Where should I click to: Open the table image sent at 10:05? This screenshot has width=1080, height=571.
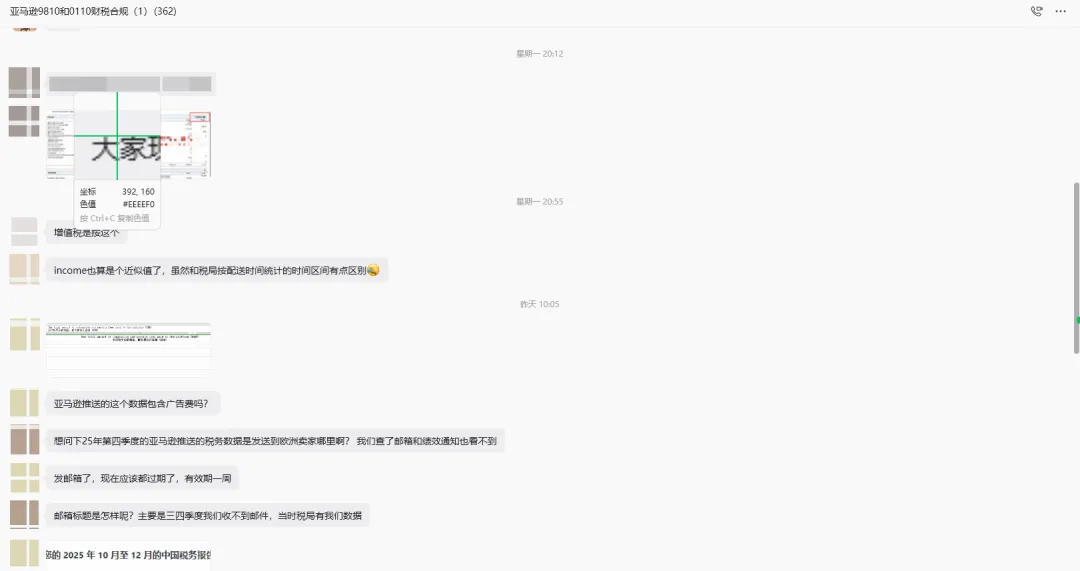(129, 349)
